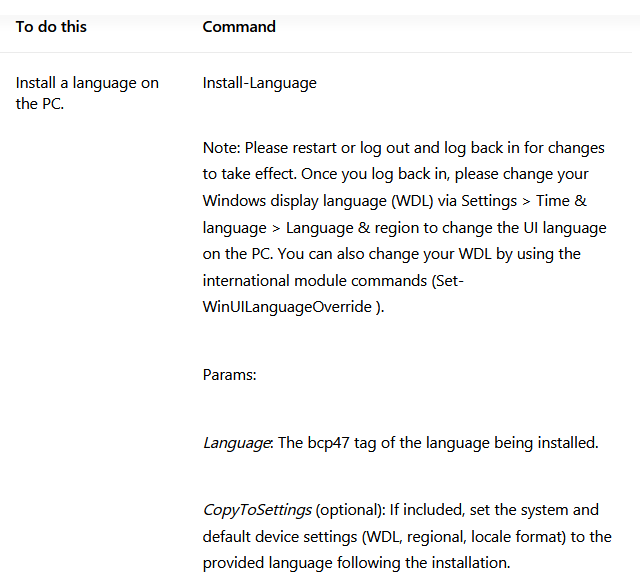640x580 pixels.
Task: Click "Settings" in the Settings > Time path
Action: (x=489, y=201)
